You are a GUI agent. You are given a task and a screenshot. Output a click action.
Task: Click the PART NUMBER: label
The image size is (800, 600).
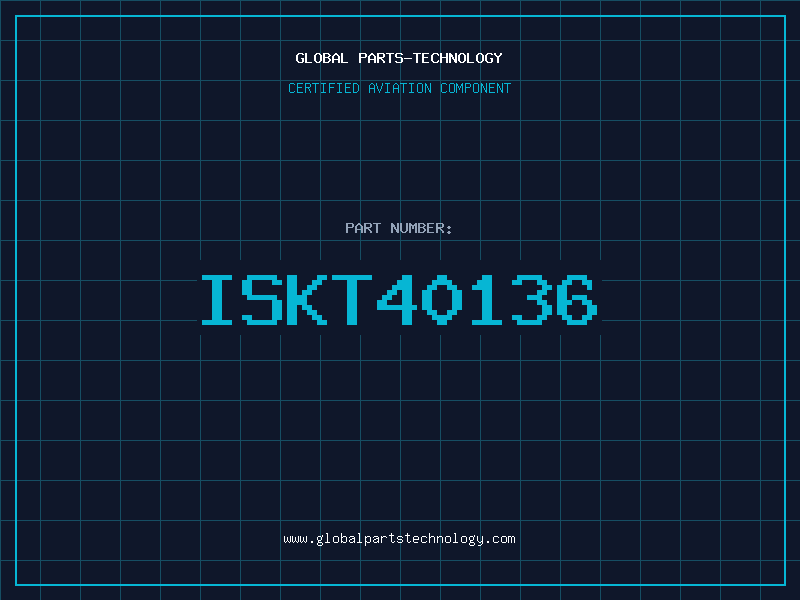[399, 228]
